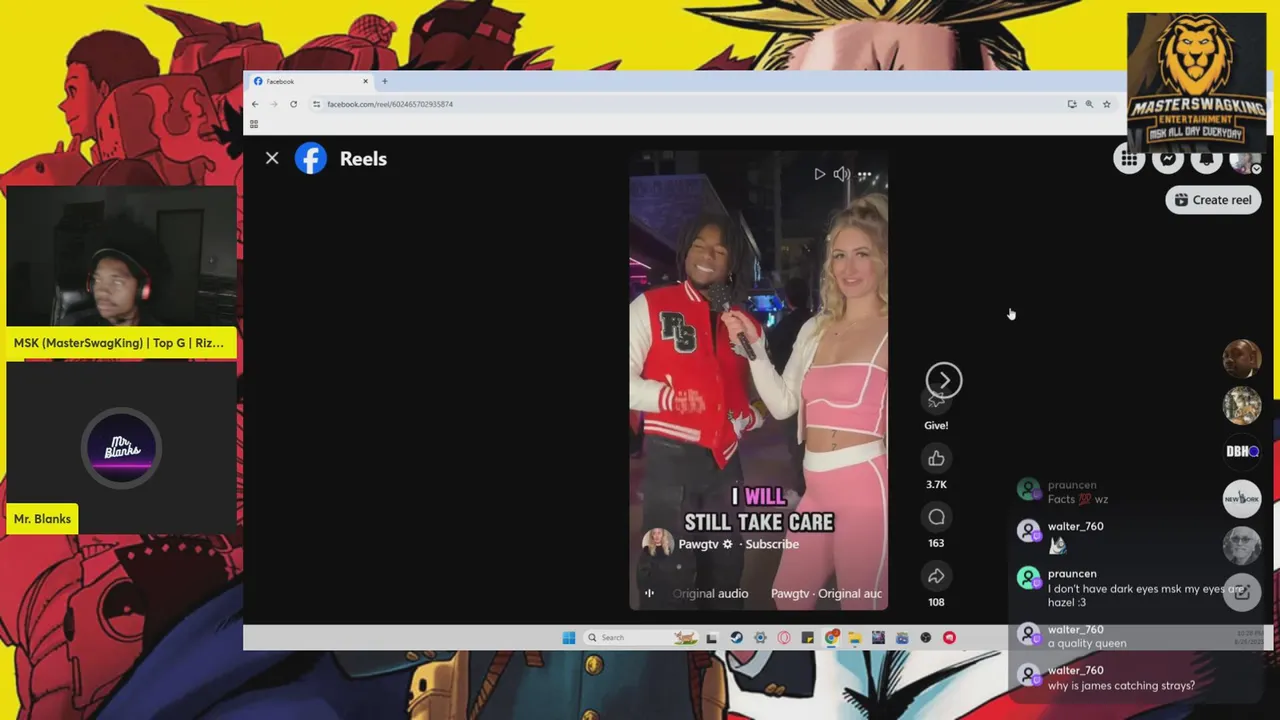Open the Windows Start button
Viewport: 1280px width, 720px height.
[x=569, y=637]
